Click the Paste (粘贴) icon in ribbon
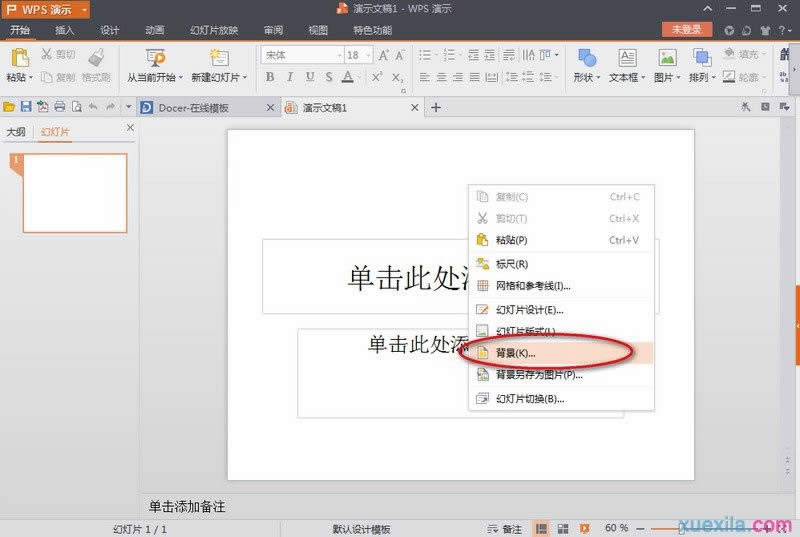The width and height of the screenshot is (800, 537). [x=19, y=57]
